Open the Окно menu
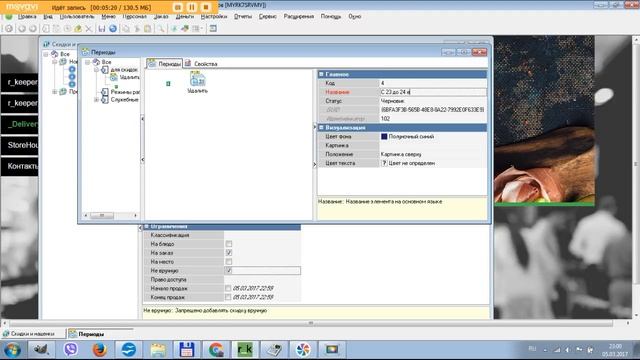The height and width of the screenshot is (360, 640). pyautogui.click(x=354, y=16)
